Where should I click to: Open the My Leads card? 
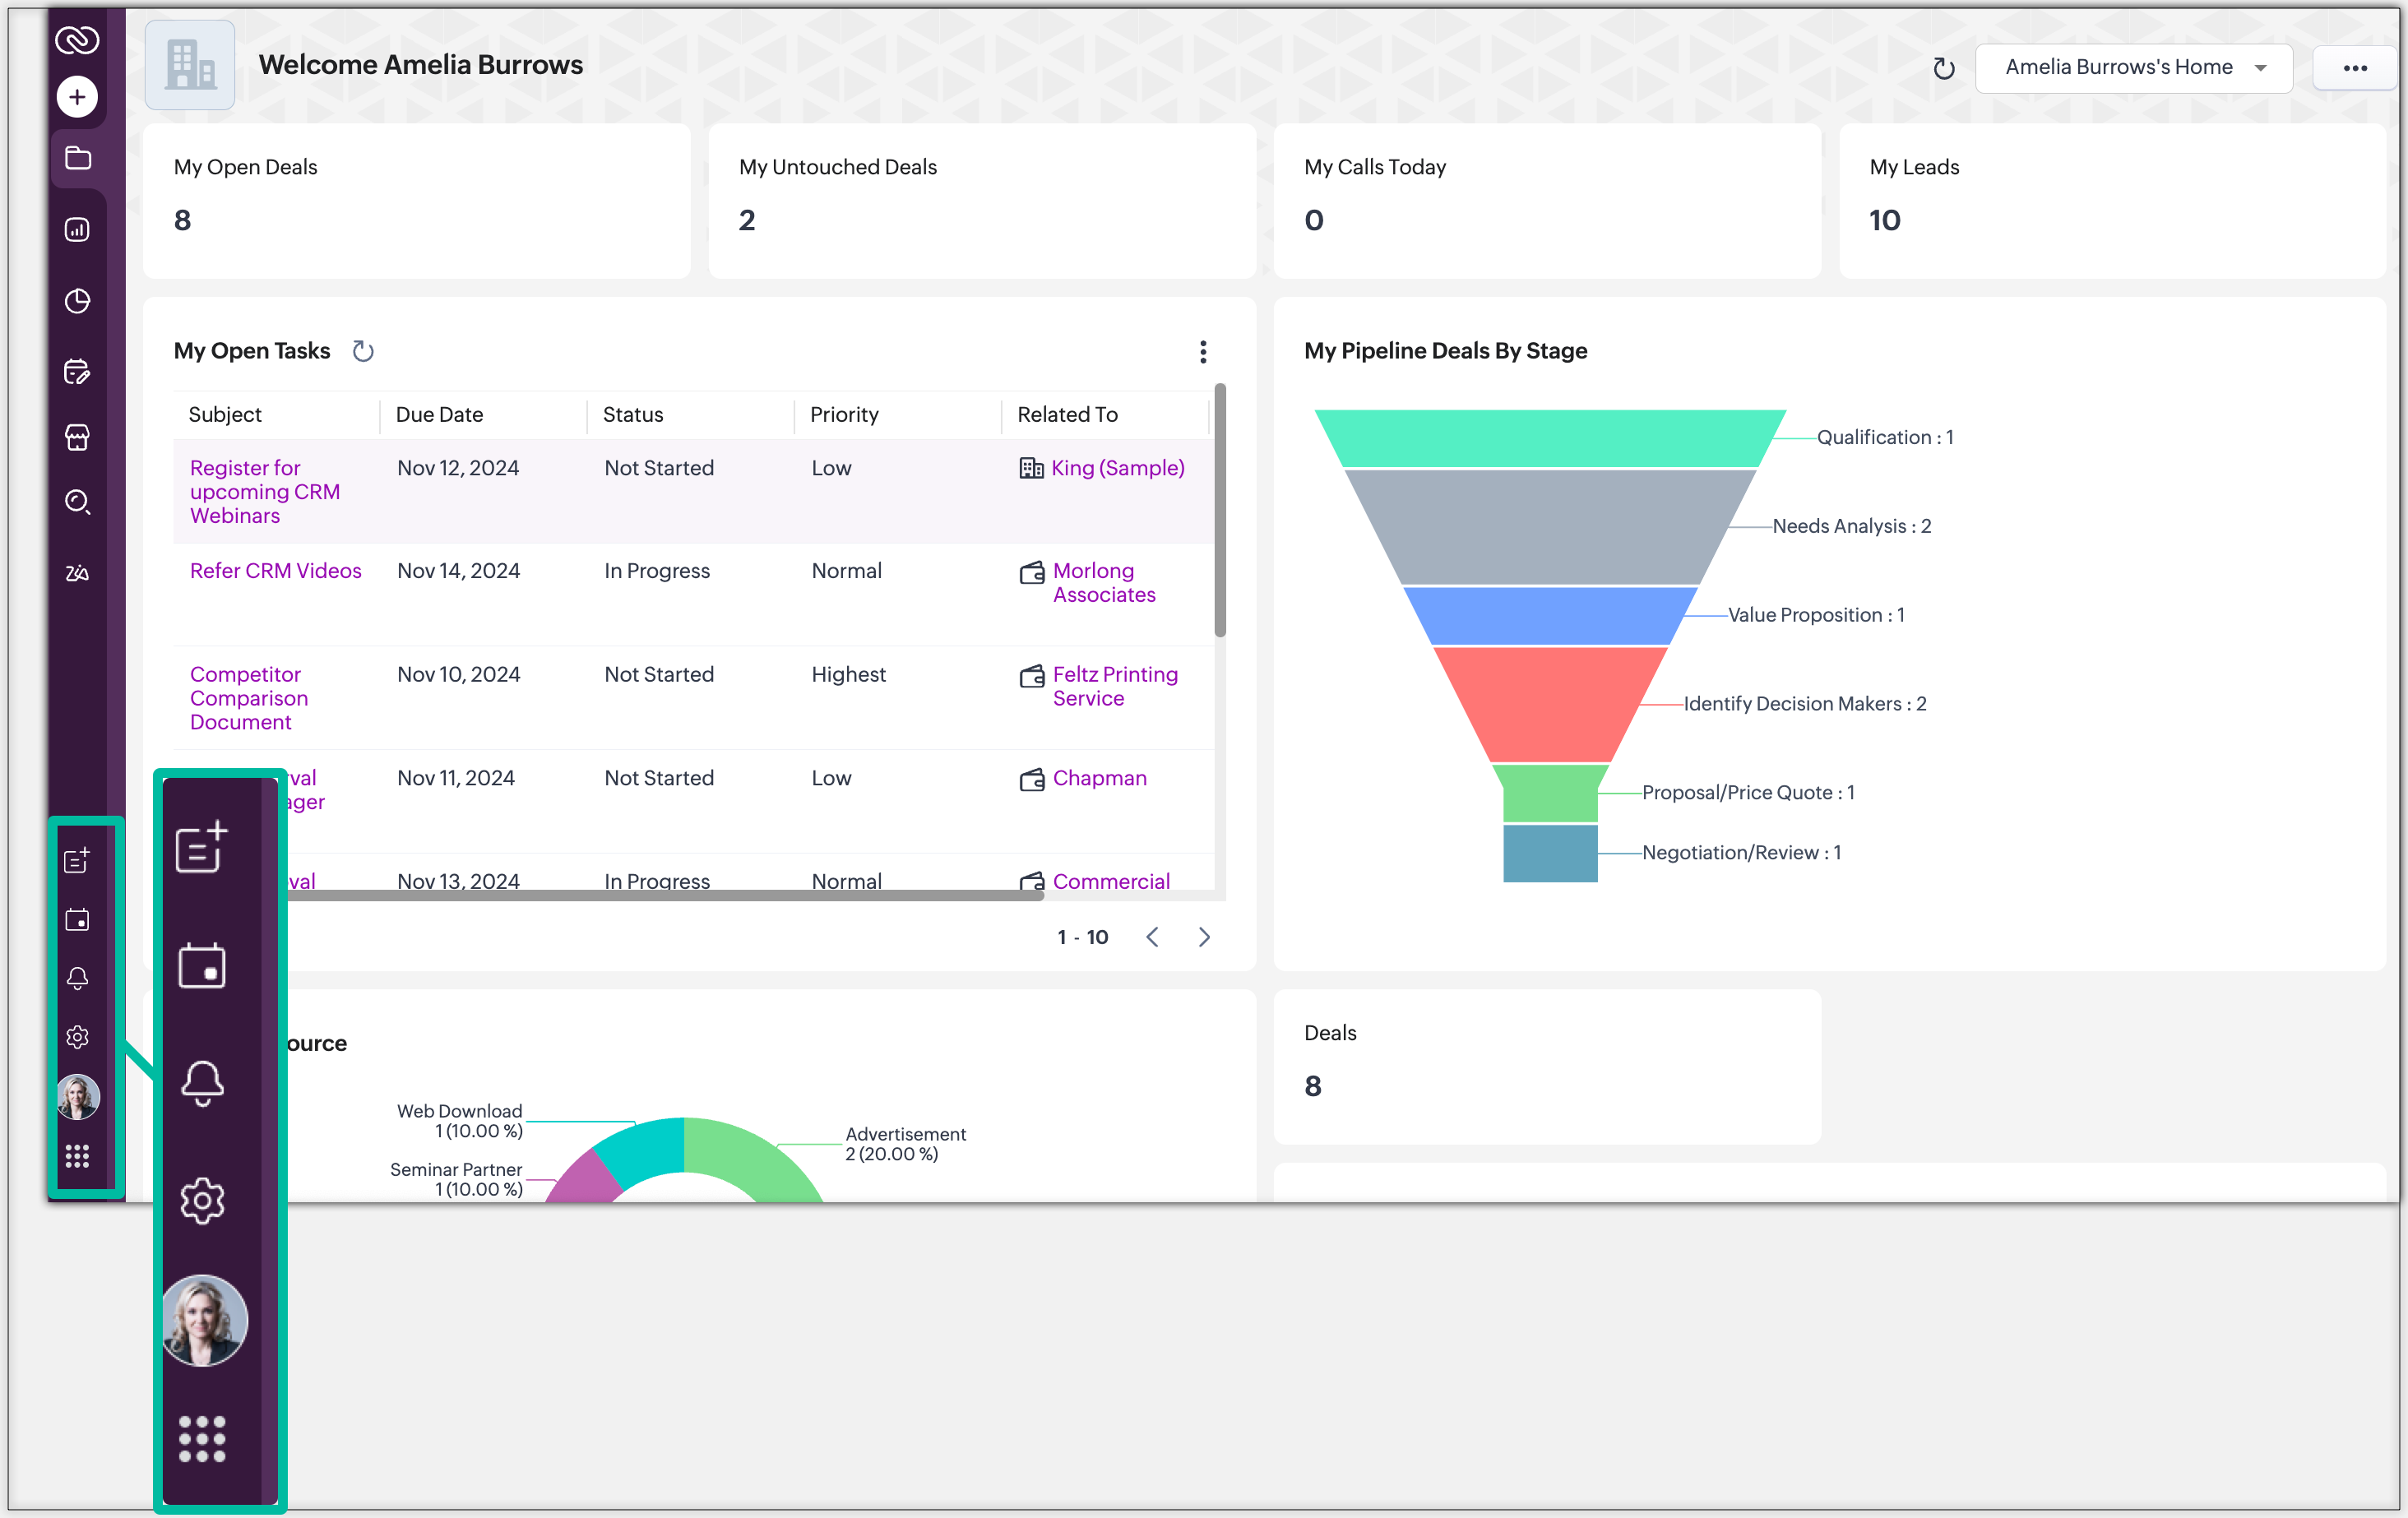coord(2112,201)
